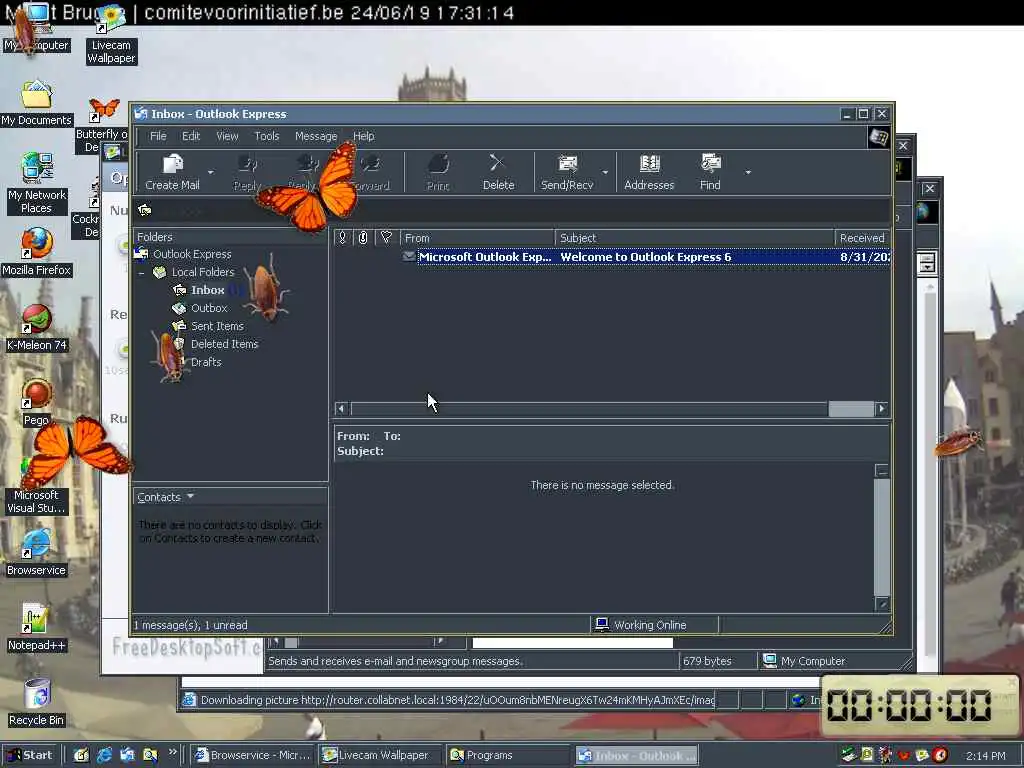
Task: Click the 00:00:00 timer widget
Action: tap(920, 705)
